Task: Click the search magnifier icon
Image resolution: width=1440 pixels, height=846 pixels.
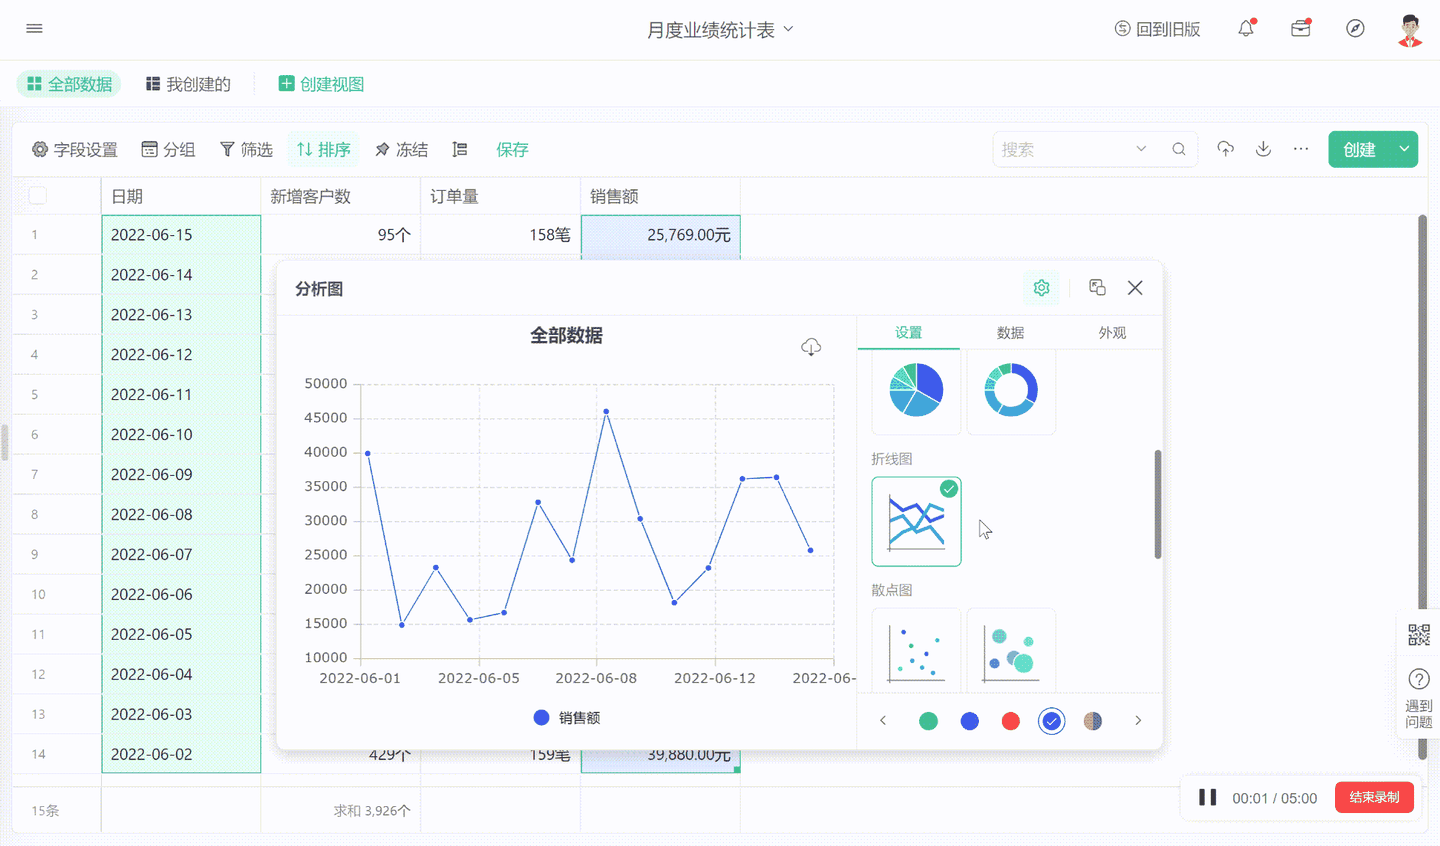Action: 1179,149
